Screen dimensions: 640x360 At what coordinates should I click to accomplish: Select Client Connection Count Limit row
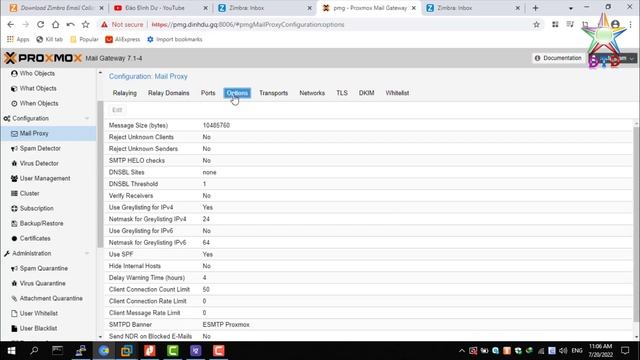click(x=369, y=289)
